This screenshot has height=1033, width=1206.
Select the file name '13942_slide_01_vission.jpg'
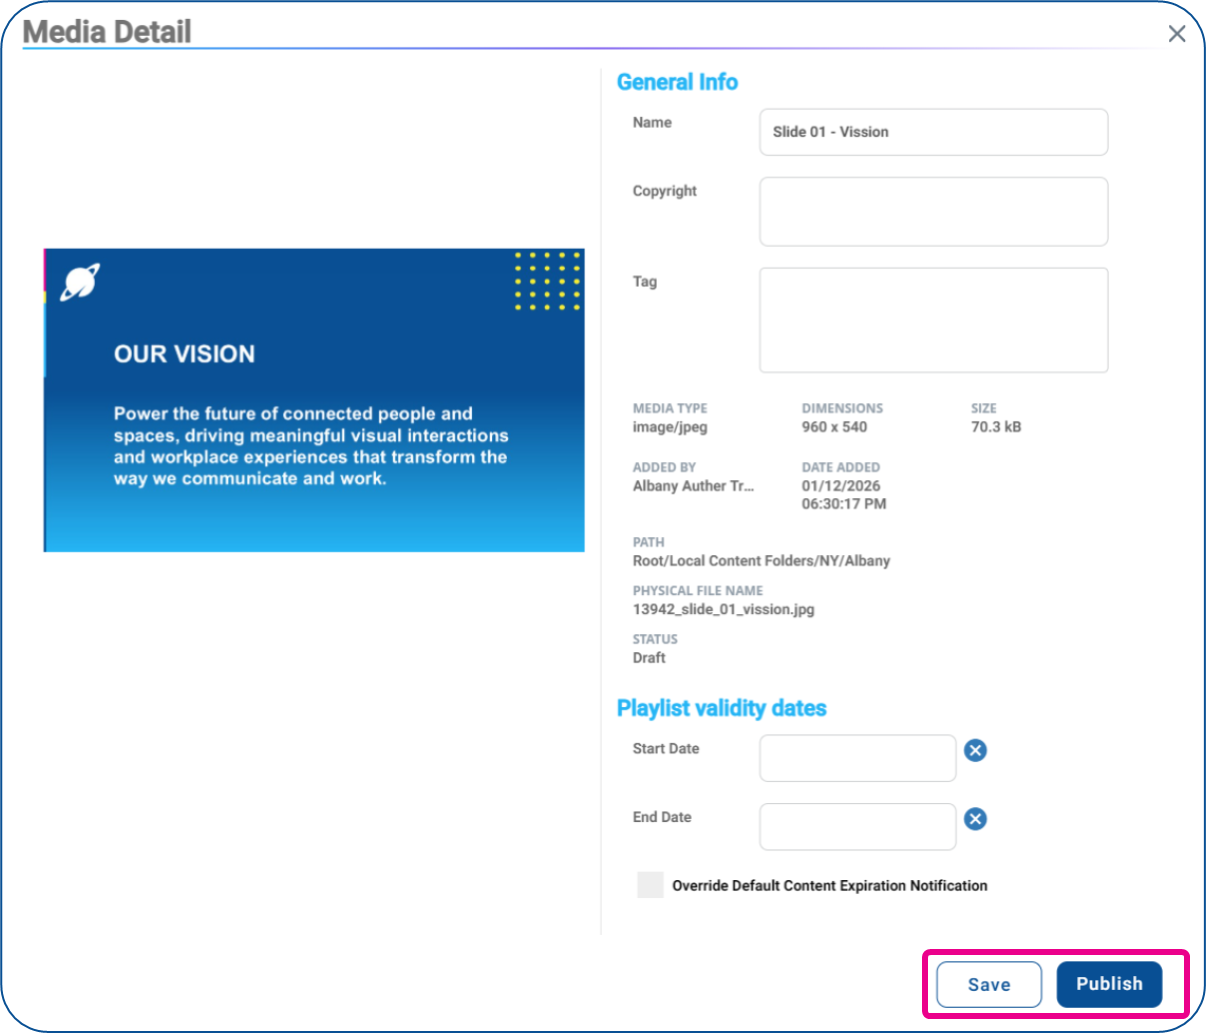(723, 609)
